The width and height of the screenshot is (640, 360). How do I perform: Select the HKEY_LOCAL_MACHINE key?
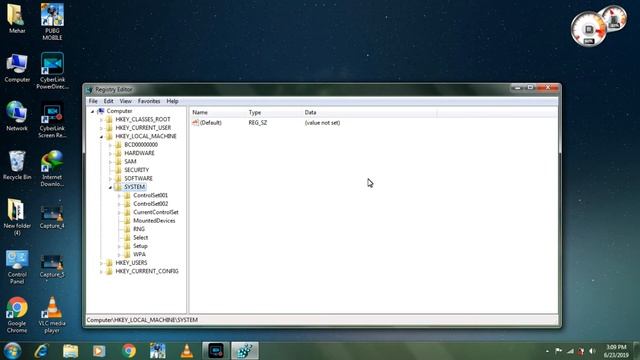tap(146, 136)
